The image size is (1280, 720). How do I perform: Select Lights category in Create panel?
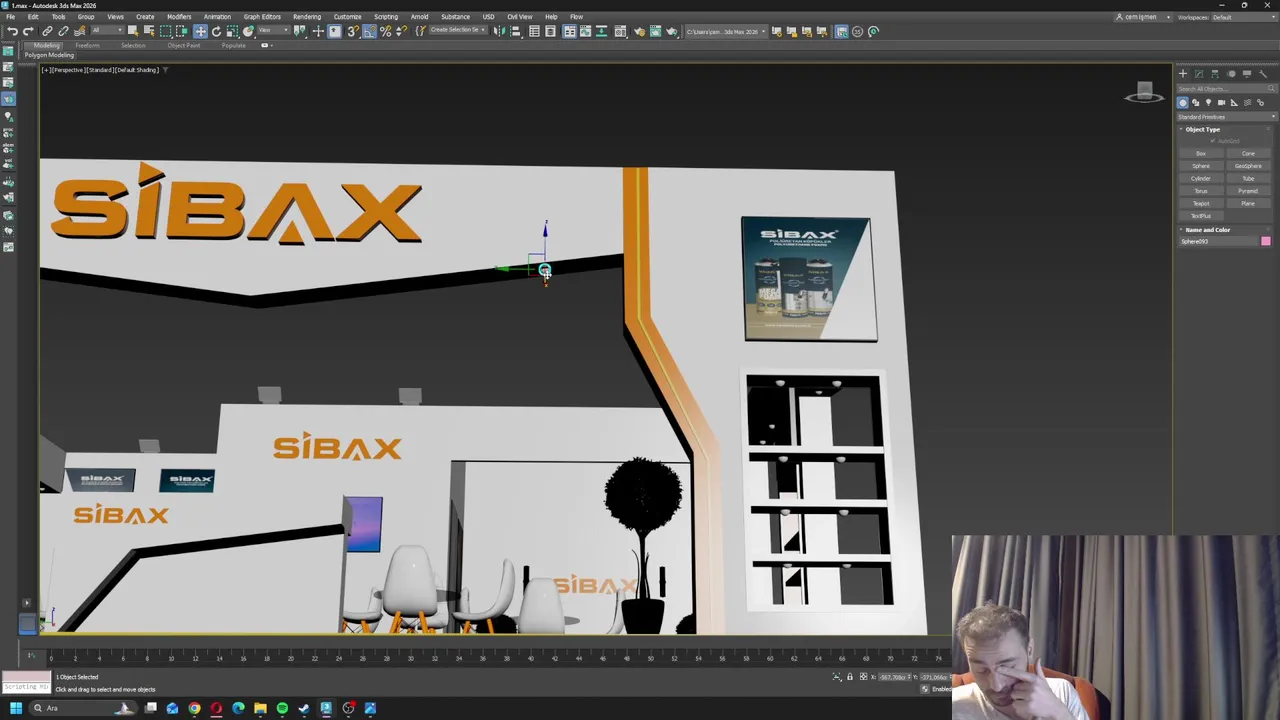[1208, 102]
